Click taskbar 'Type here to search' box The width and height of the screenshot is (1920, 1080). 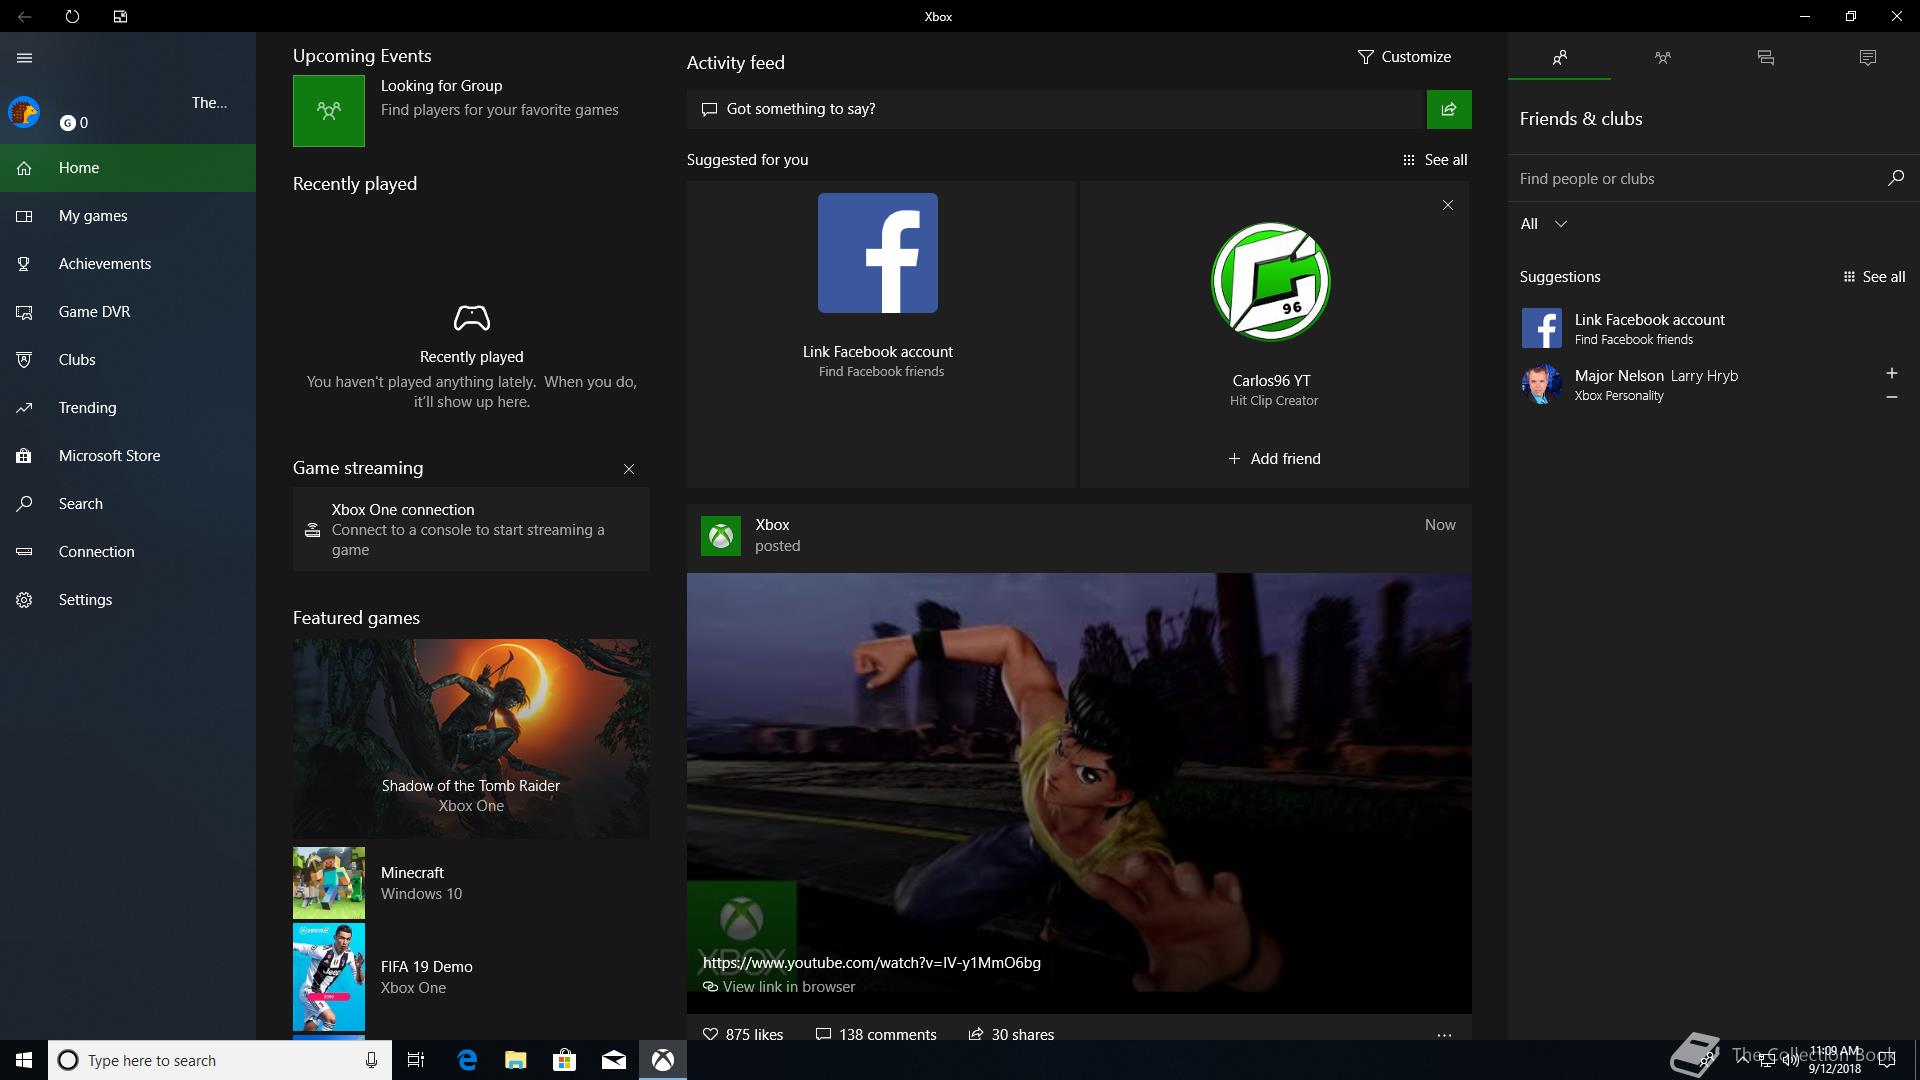tap(220, 1060)
